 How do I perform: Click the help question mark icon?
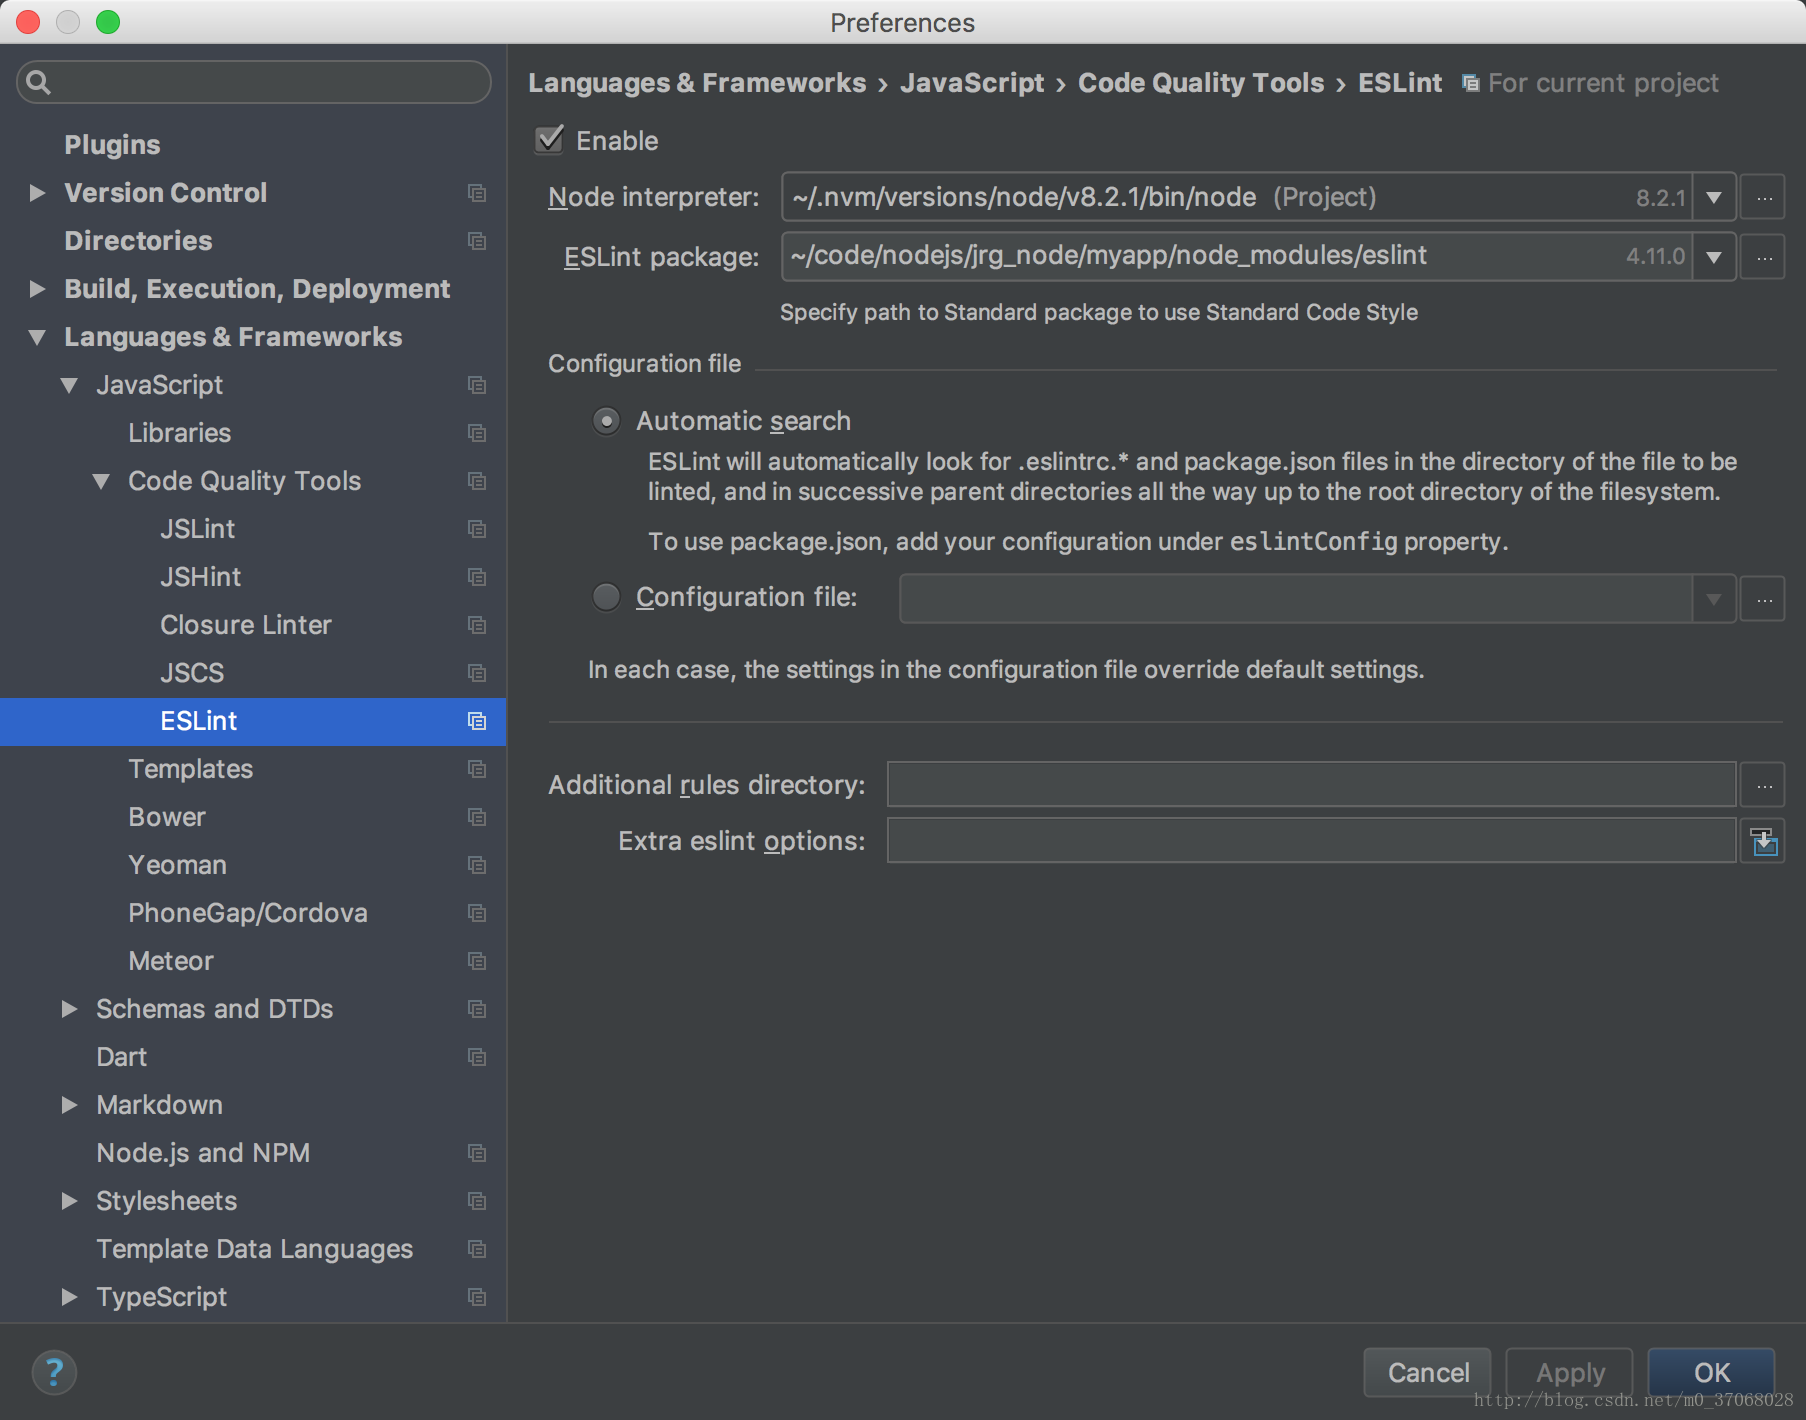click(x=54, y=1372)
